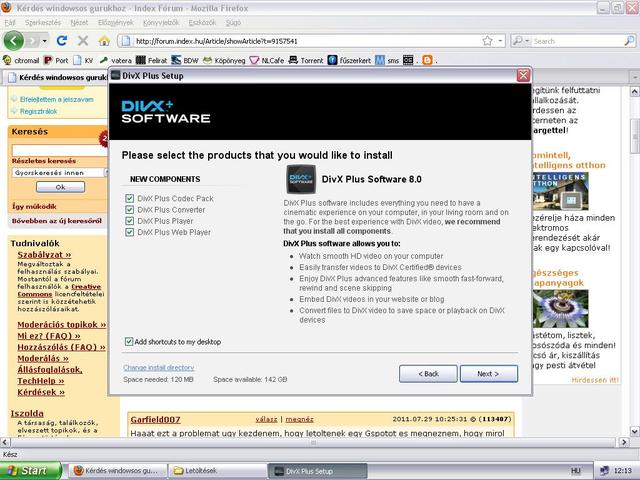Open the search engine selector dropdown

point(521,40)
